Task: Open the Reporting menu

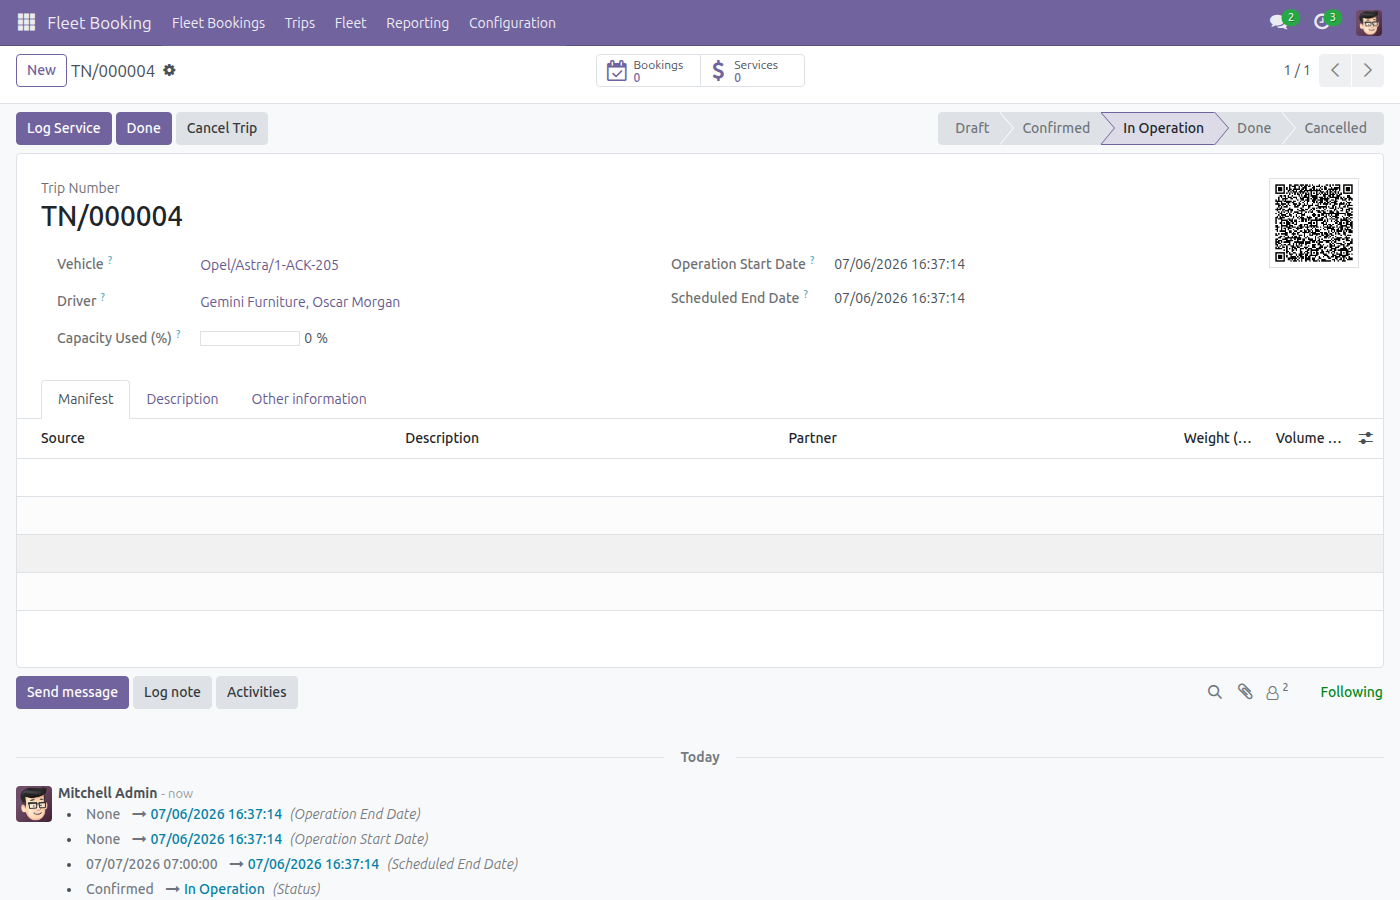Action: [417, 22]
